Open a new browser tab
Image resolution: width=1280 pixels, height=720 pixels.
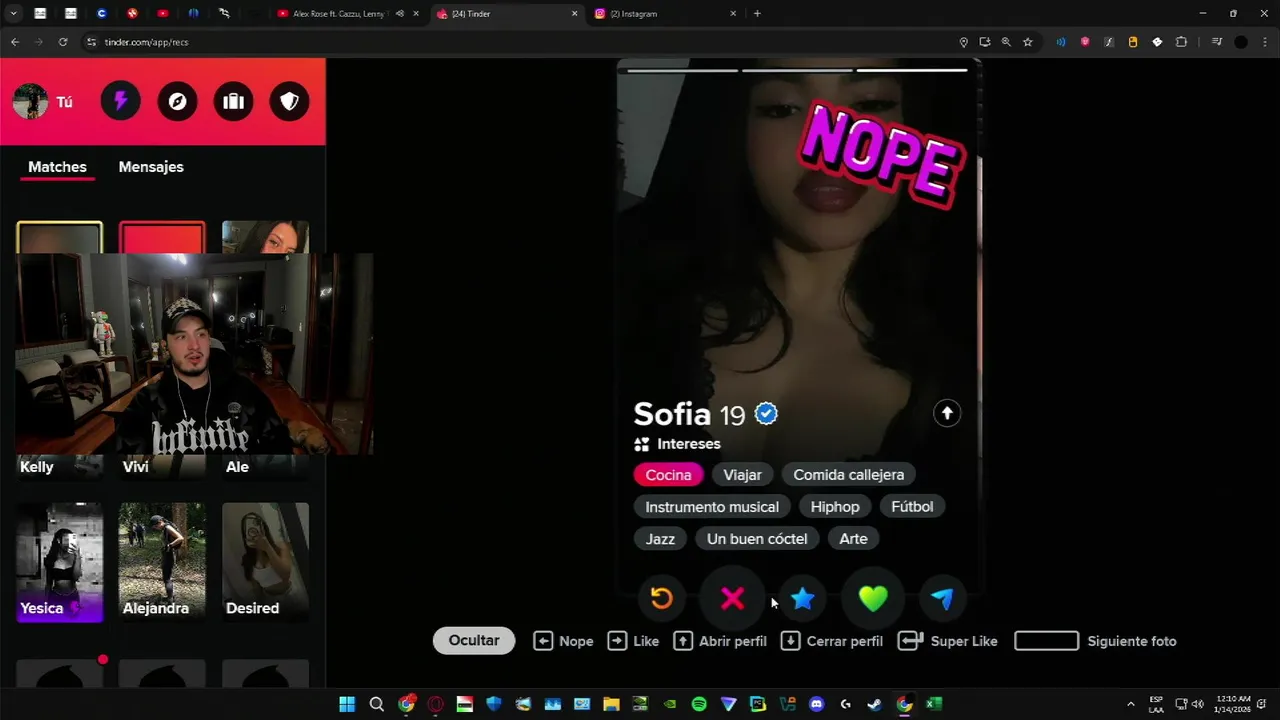757,14
